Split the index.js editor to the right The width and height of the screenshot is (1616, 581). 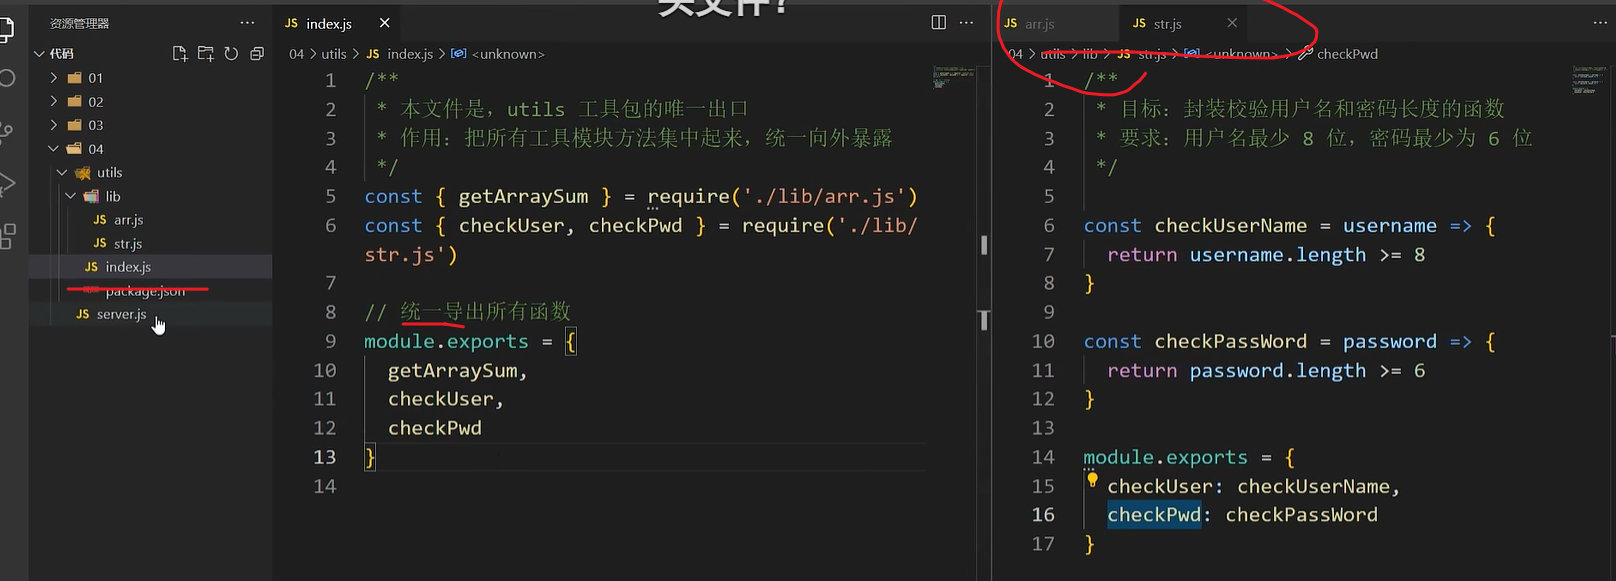[x=938, y=22]
